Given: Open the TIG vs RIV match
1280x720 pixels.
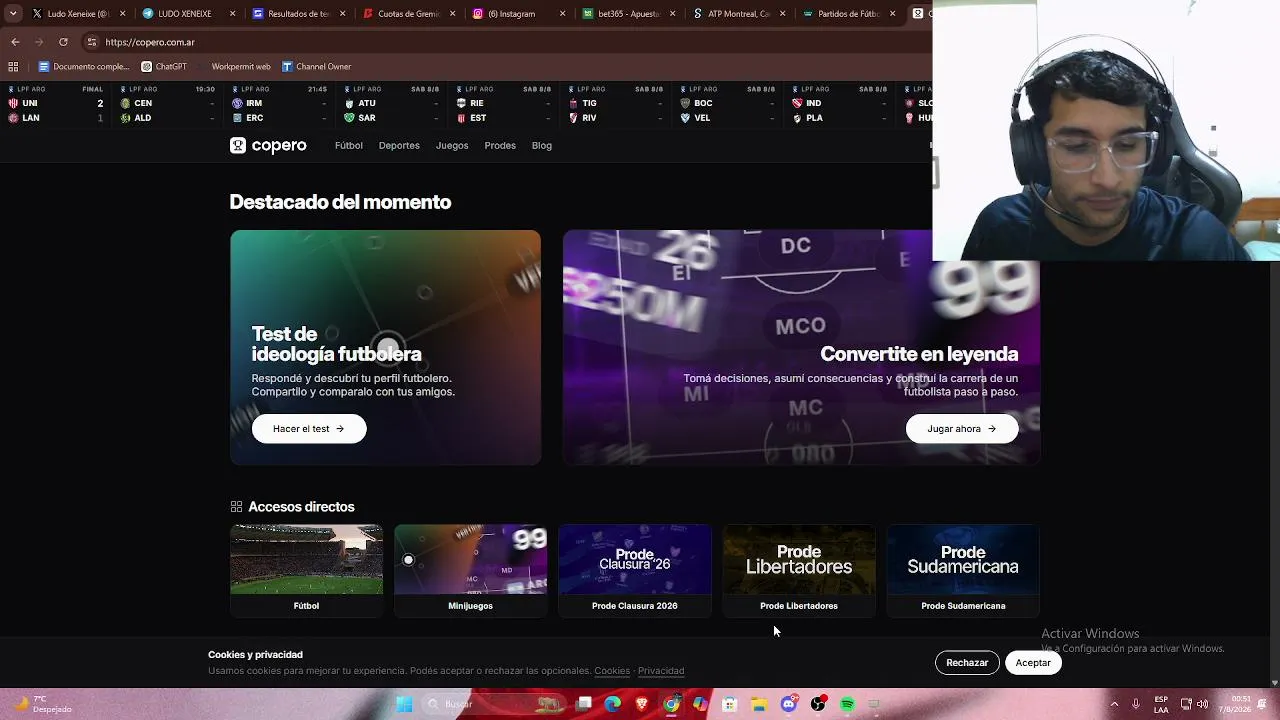Looking at the screenshot, I should 616,104.
